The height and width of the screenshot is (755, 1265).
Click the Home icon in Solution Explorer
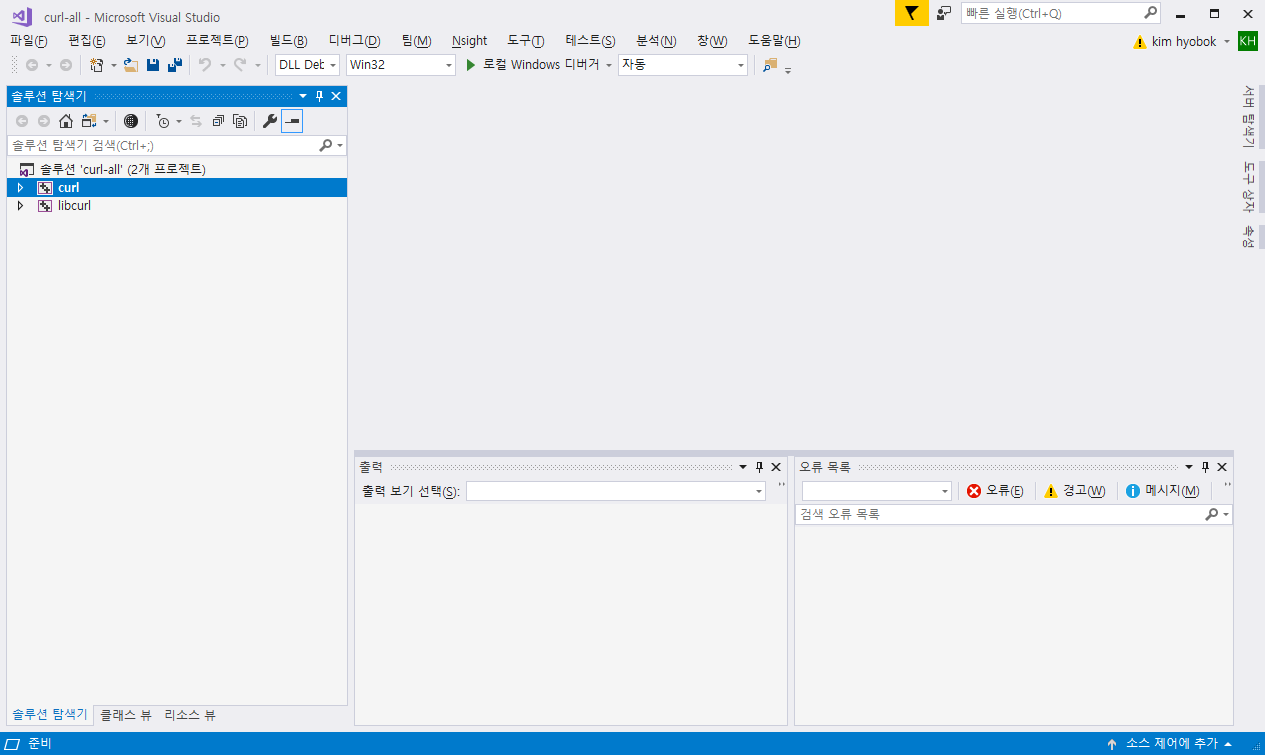[66, 121]
